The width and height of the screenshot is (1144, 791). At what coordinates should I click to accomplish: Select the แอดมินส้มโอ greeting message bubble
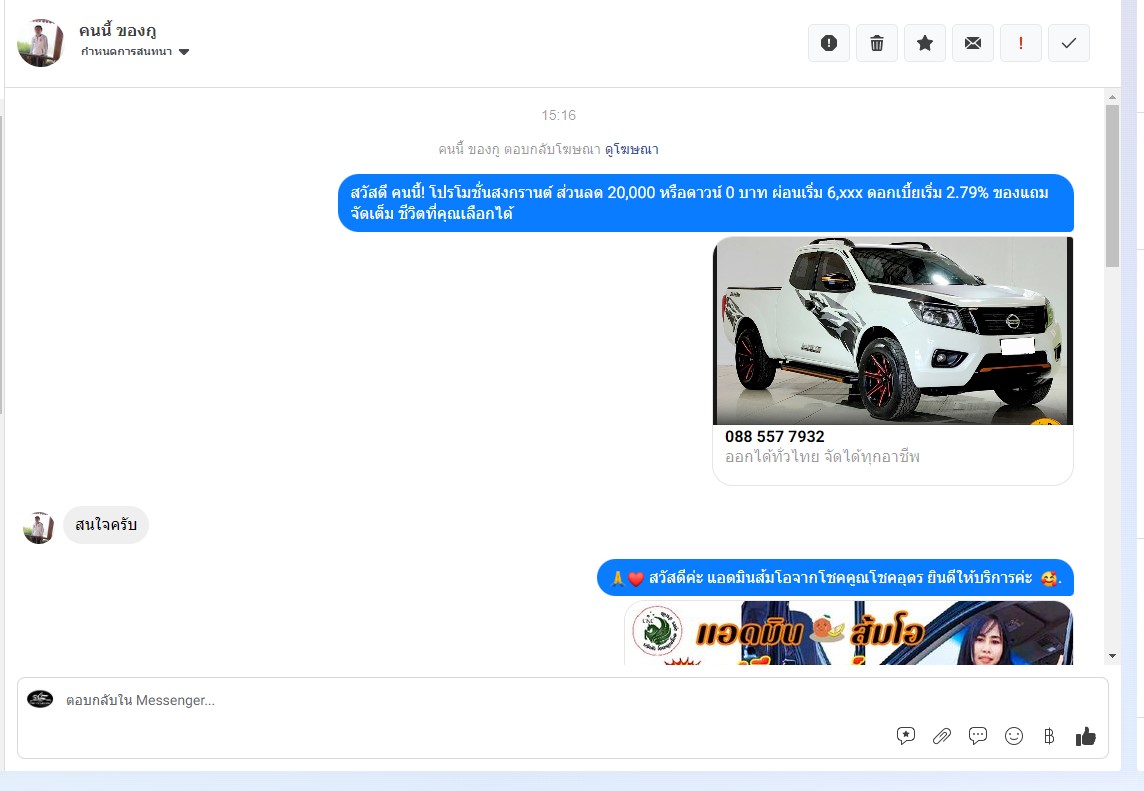tap(835, 578)
